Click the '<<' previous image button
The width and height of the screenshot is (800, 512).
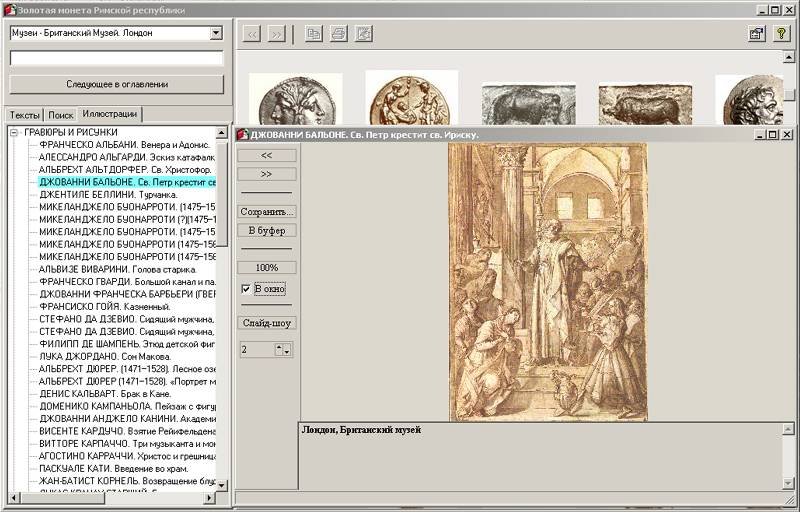tap(266, 155)
